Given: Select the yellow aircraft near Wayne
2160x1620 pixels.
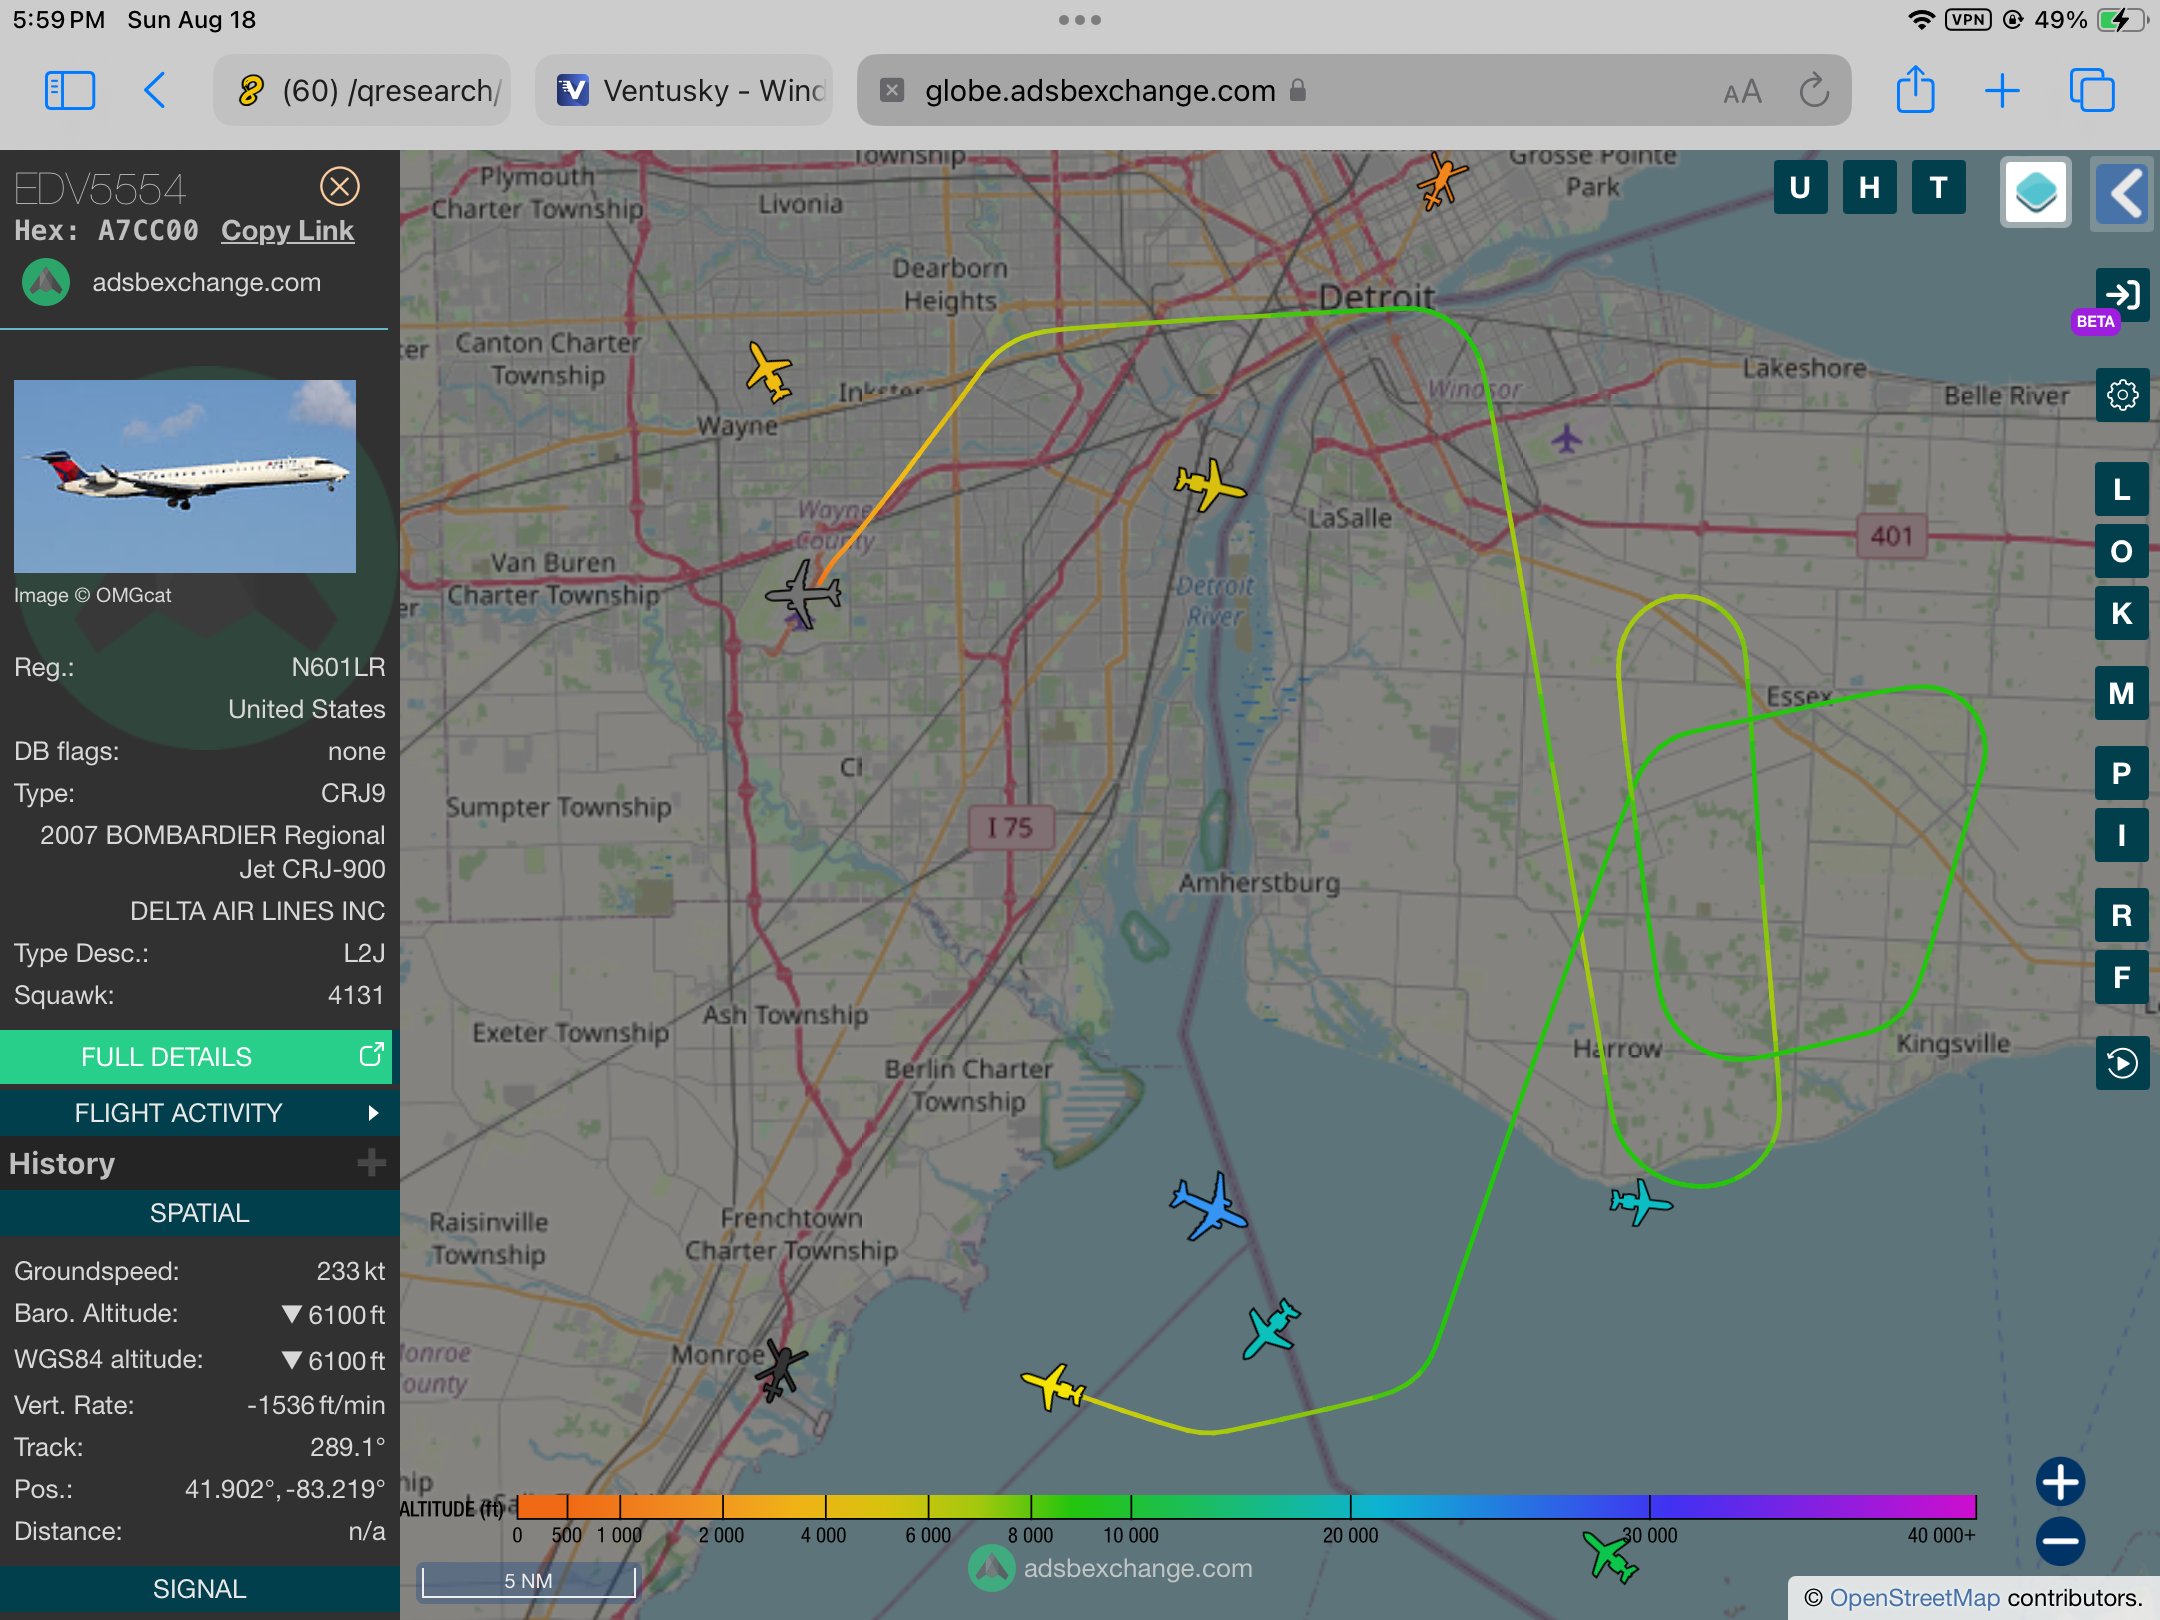Looking at the screenshot, I should coord(769,372).
